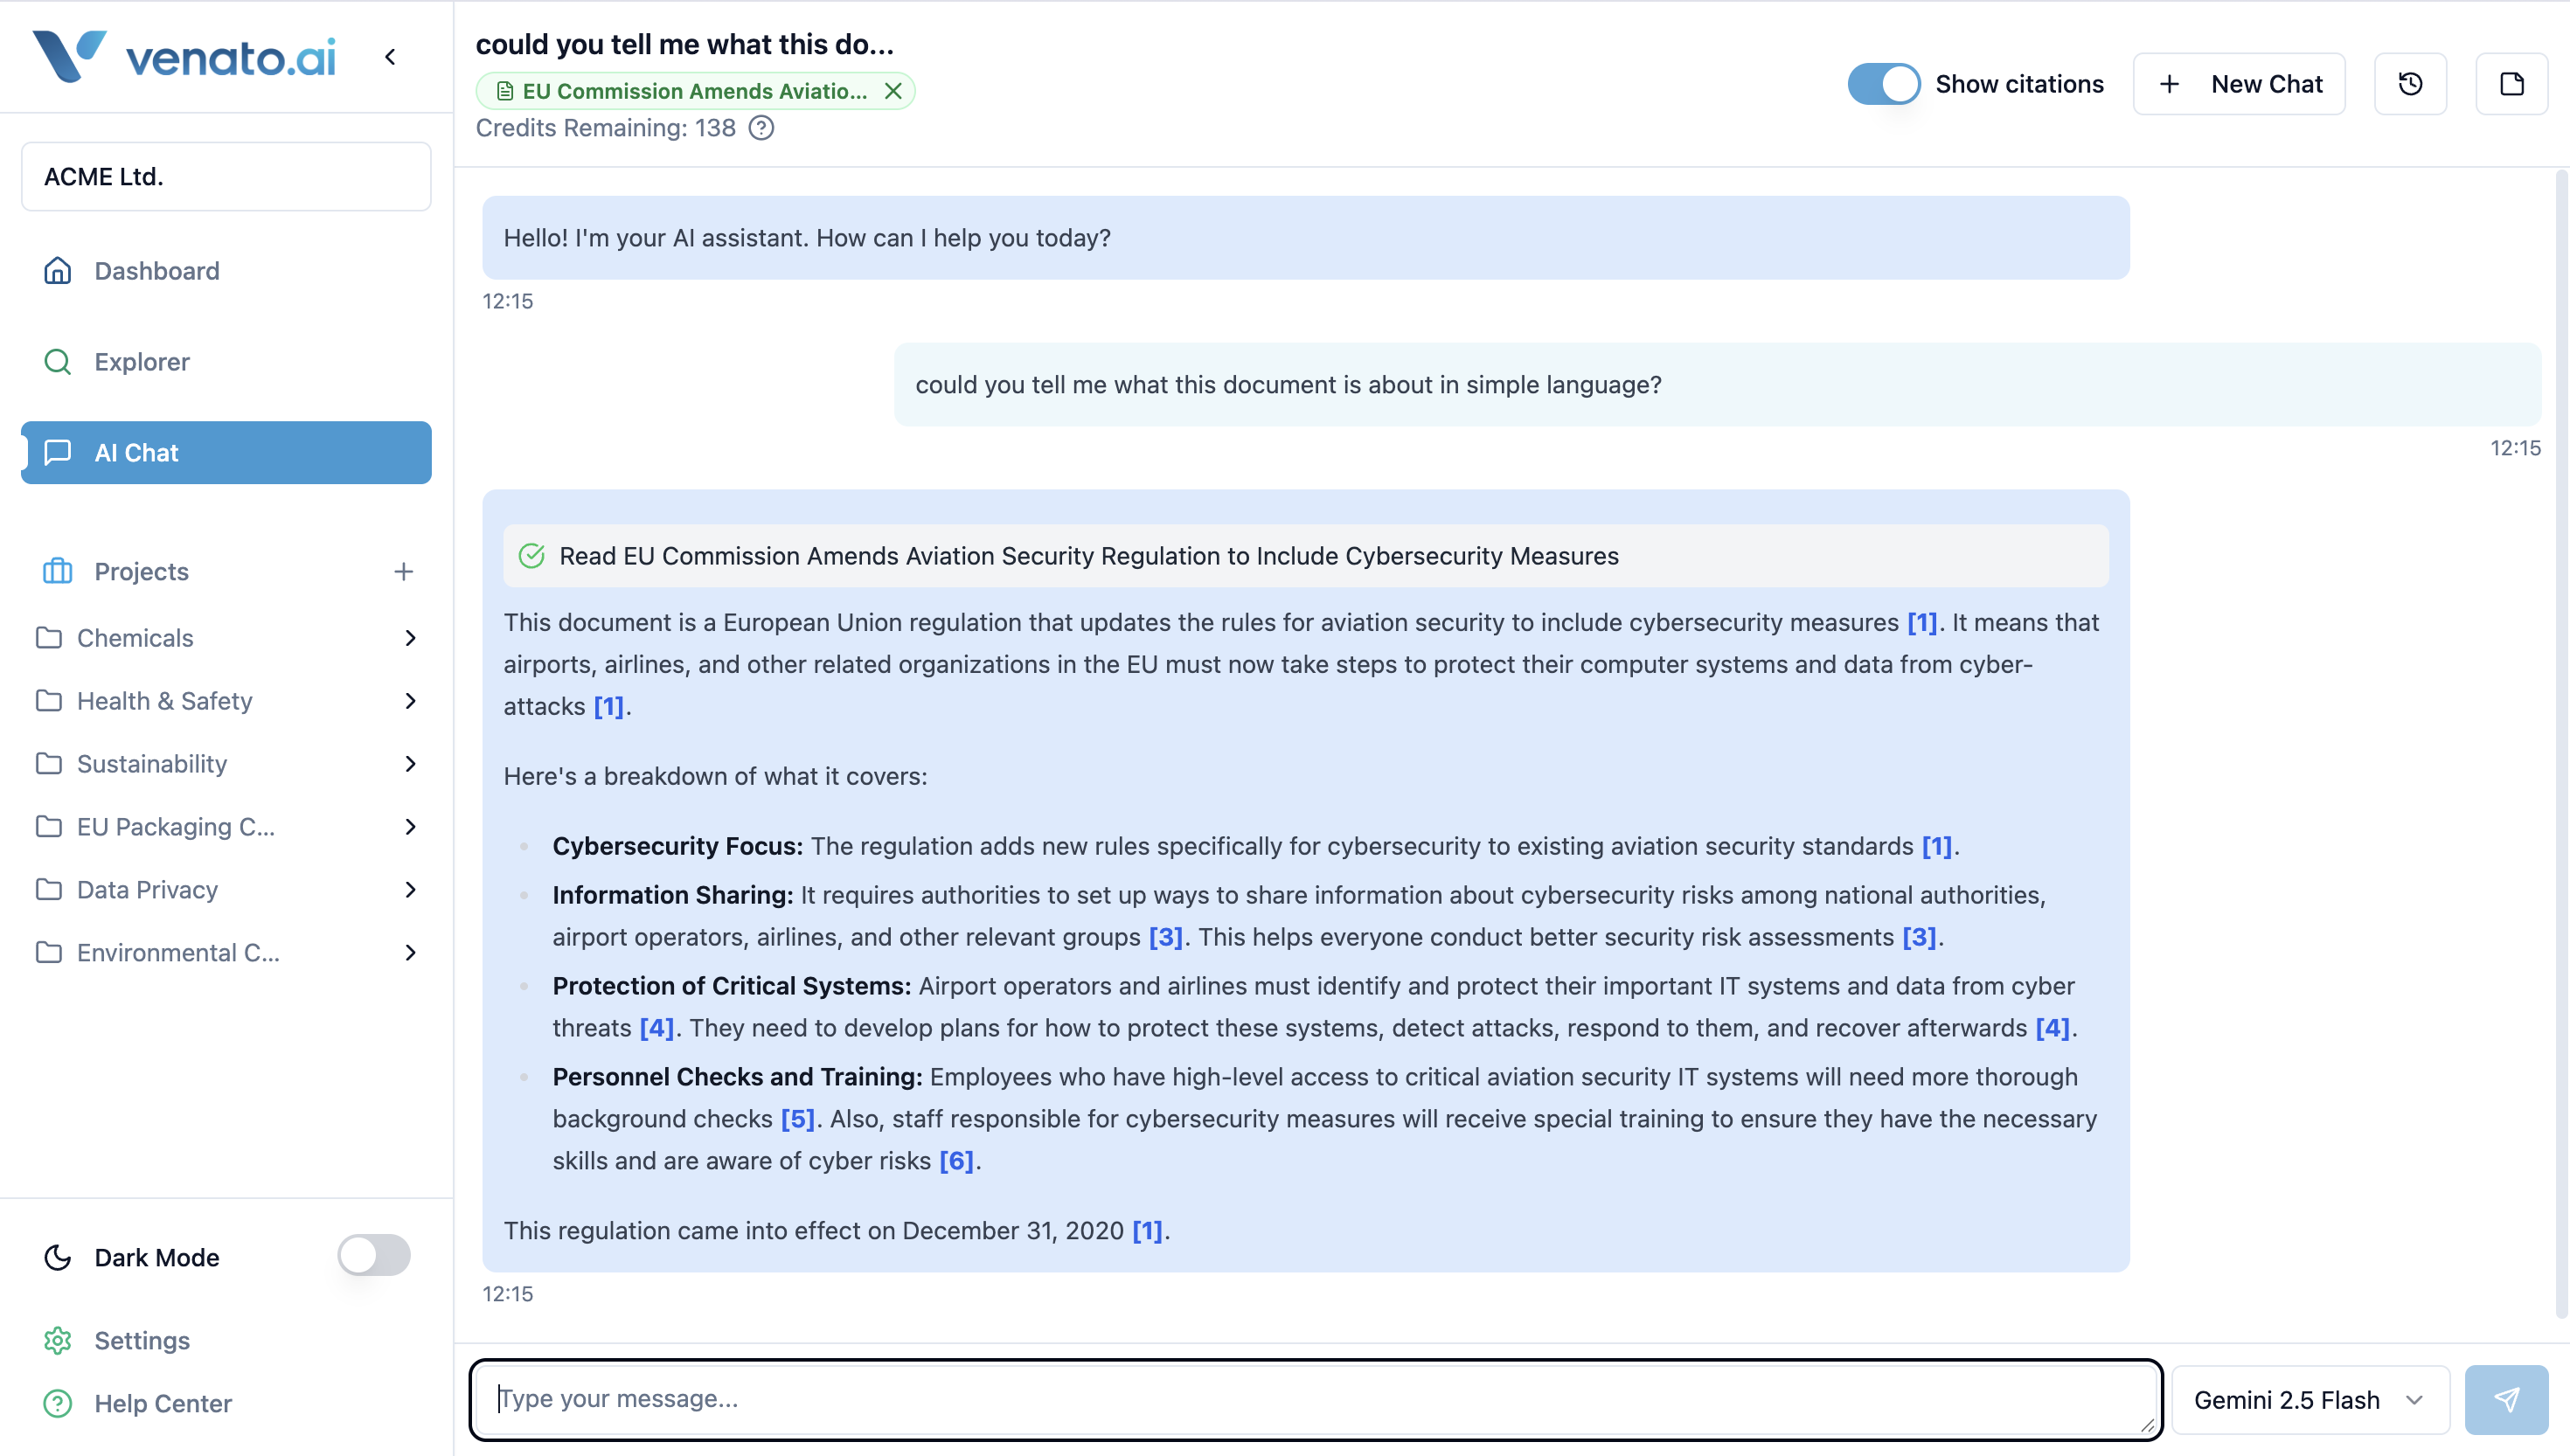Remove EU Commission document chip
2570x1456 pixels.
(x=893, y=91)
